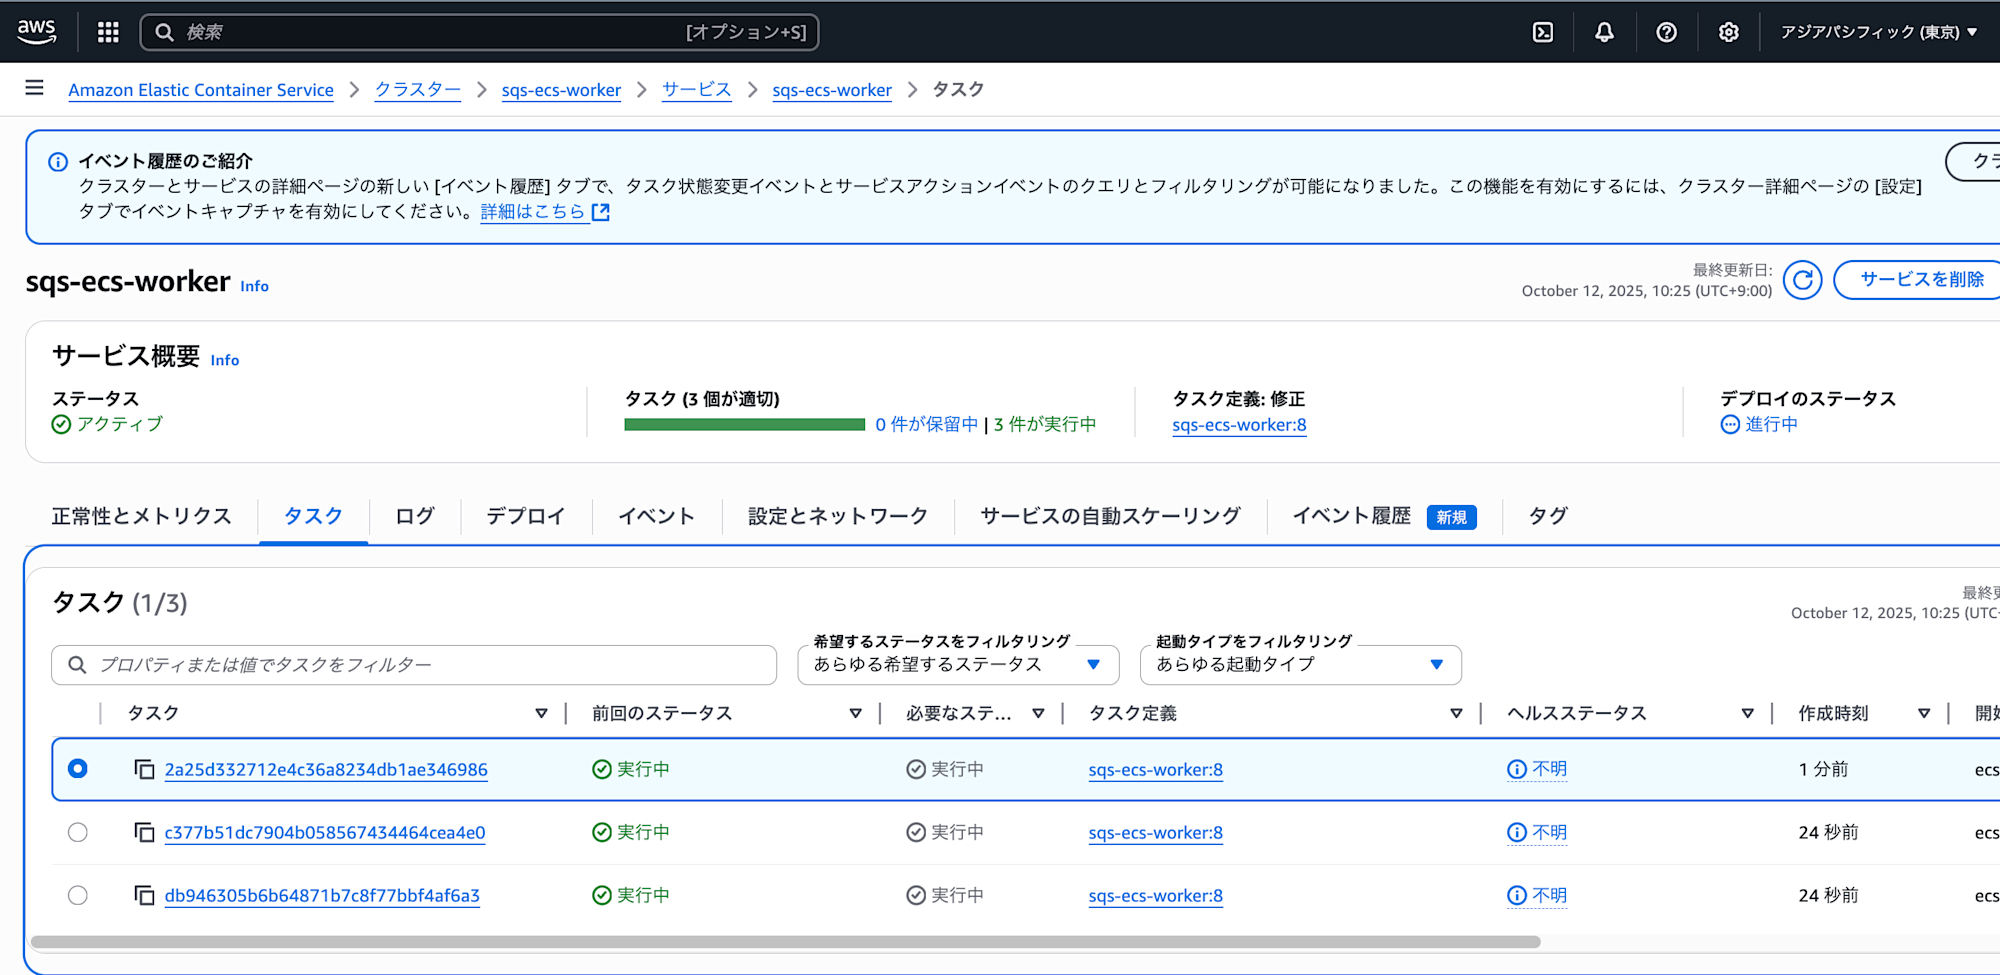Expand the desired status filter dropdown
2000x975 pixels.
pos(957,665)
